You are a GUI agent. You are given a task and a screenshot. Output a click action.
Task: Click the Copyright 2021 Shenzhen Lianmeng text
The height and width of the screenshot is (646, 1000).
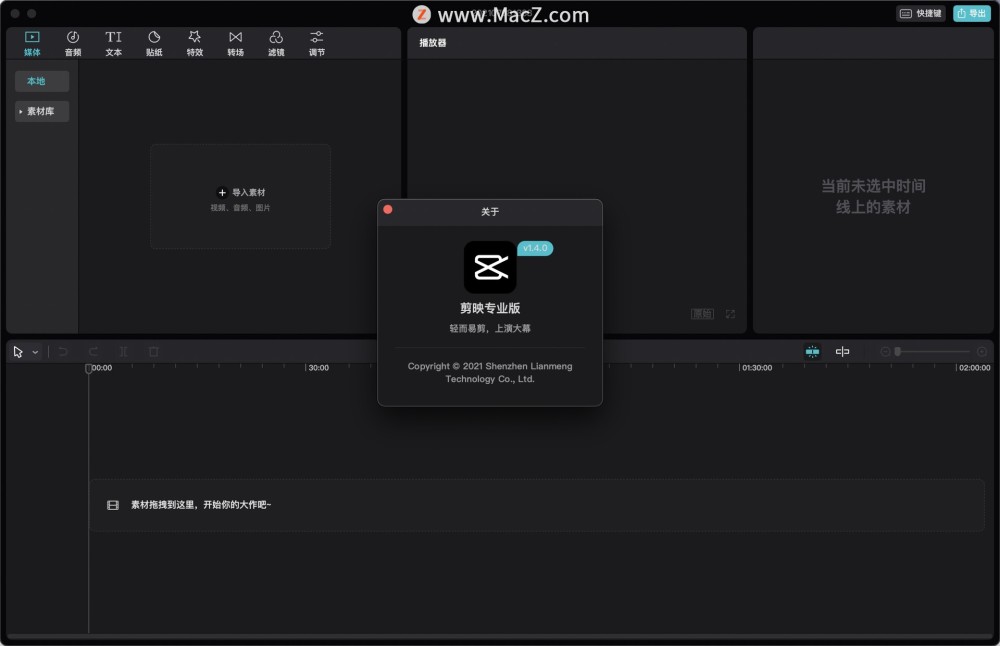pyautogui.click(x=490, y=372)
